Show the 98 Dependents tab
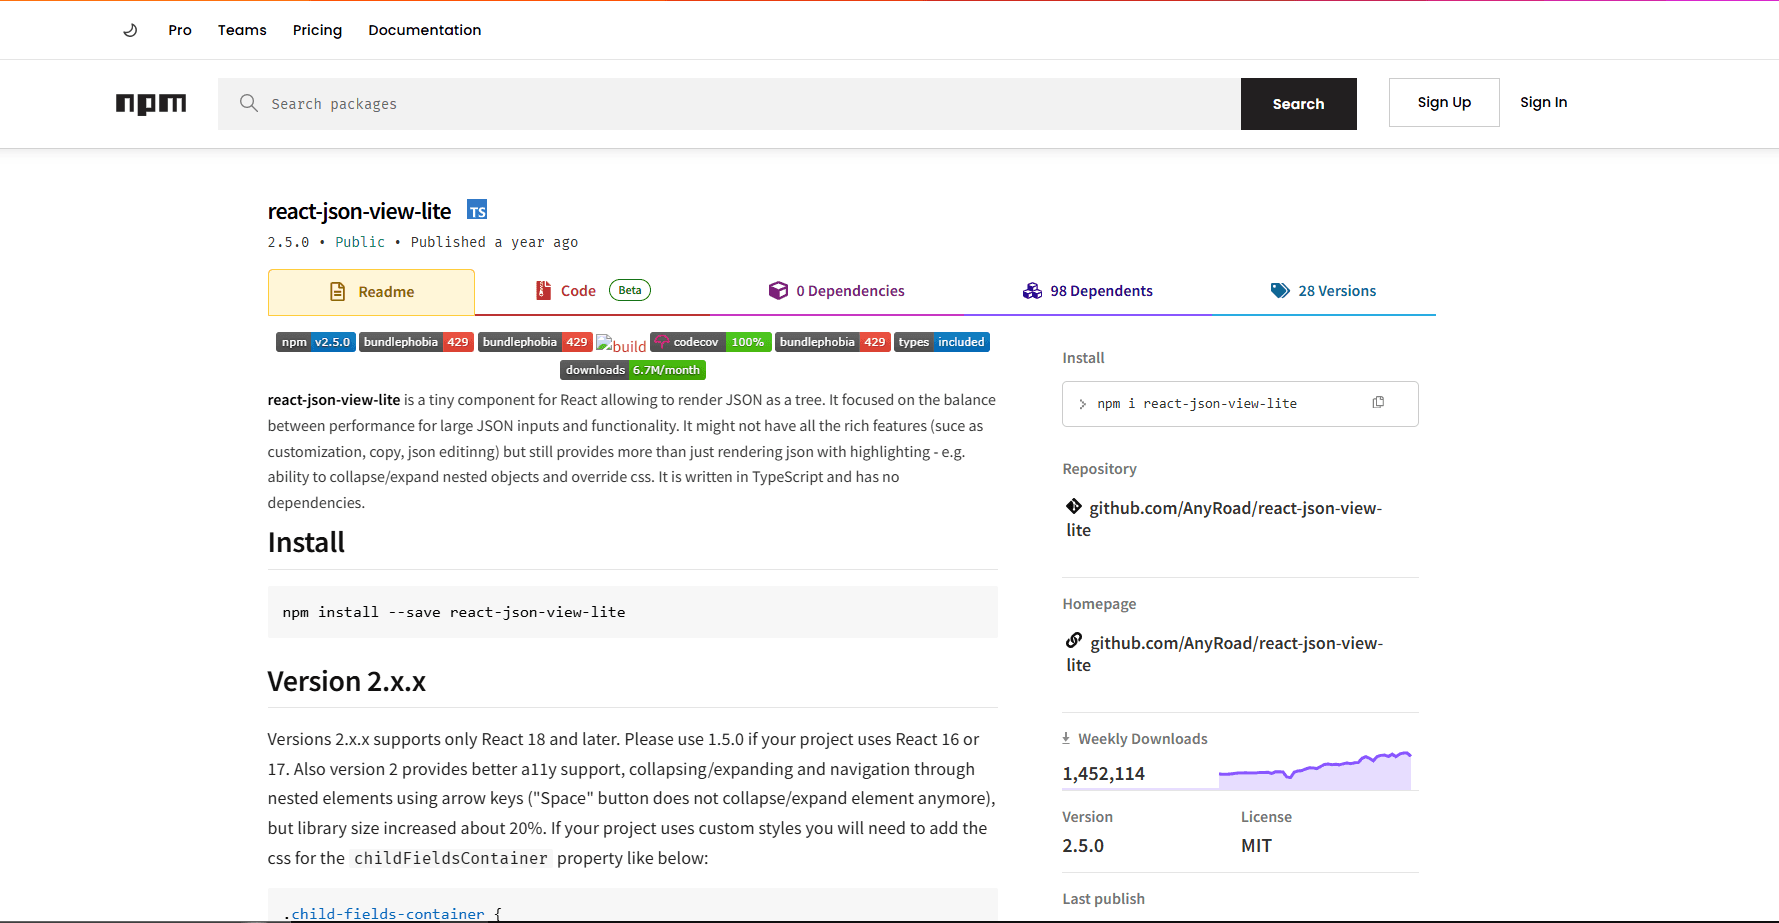The height and width of the screenshot is (923, 1779). [x=1087, y=291]
